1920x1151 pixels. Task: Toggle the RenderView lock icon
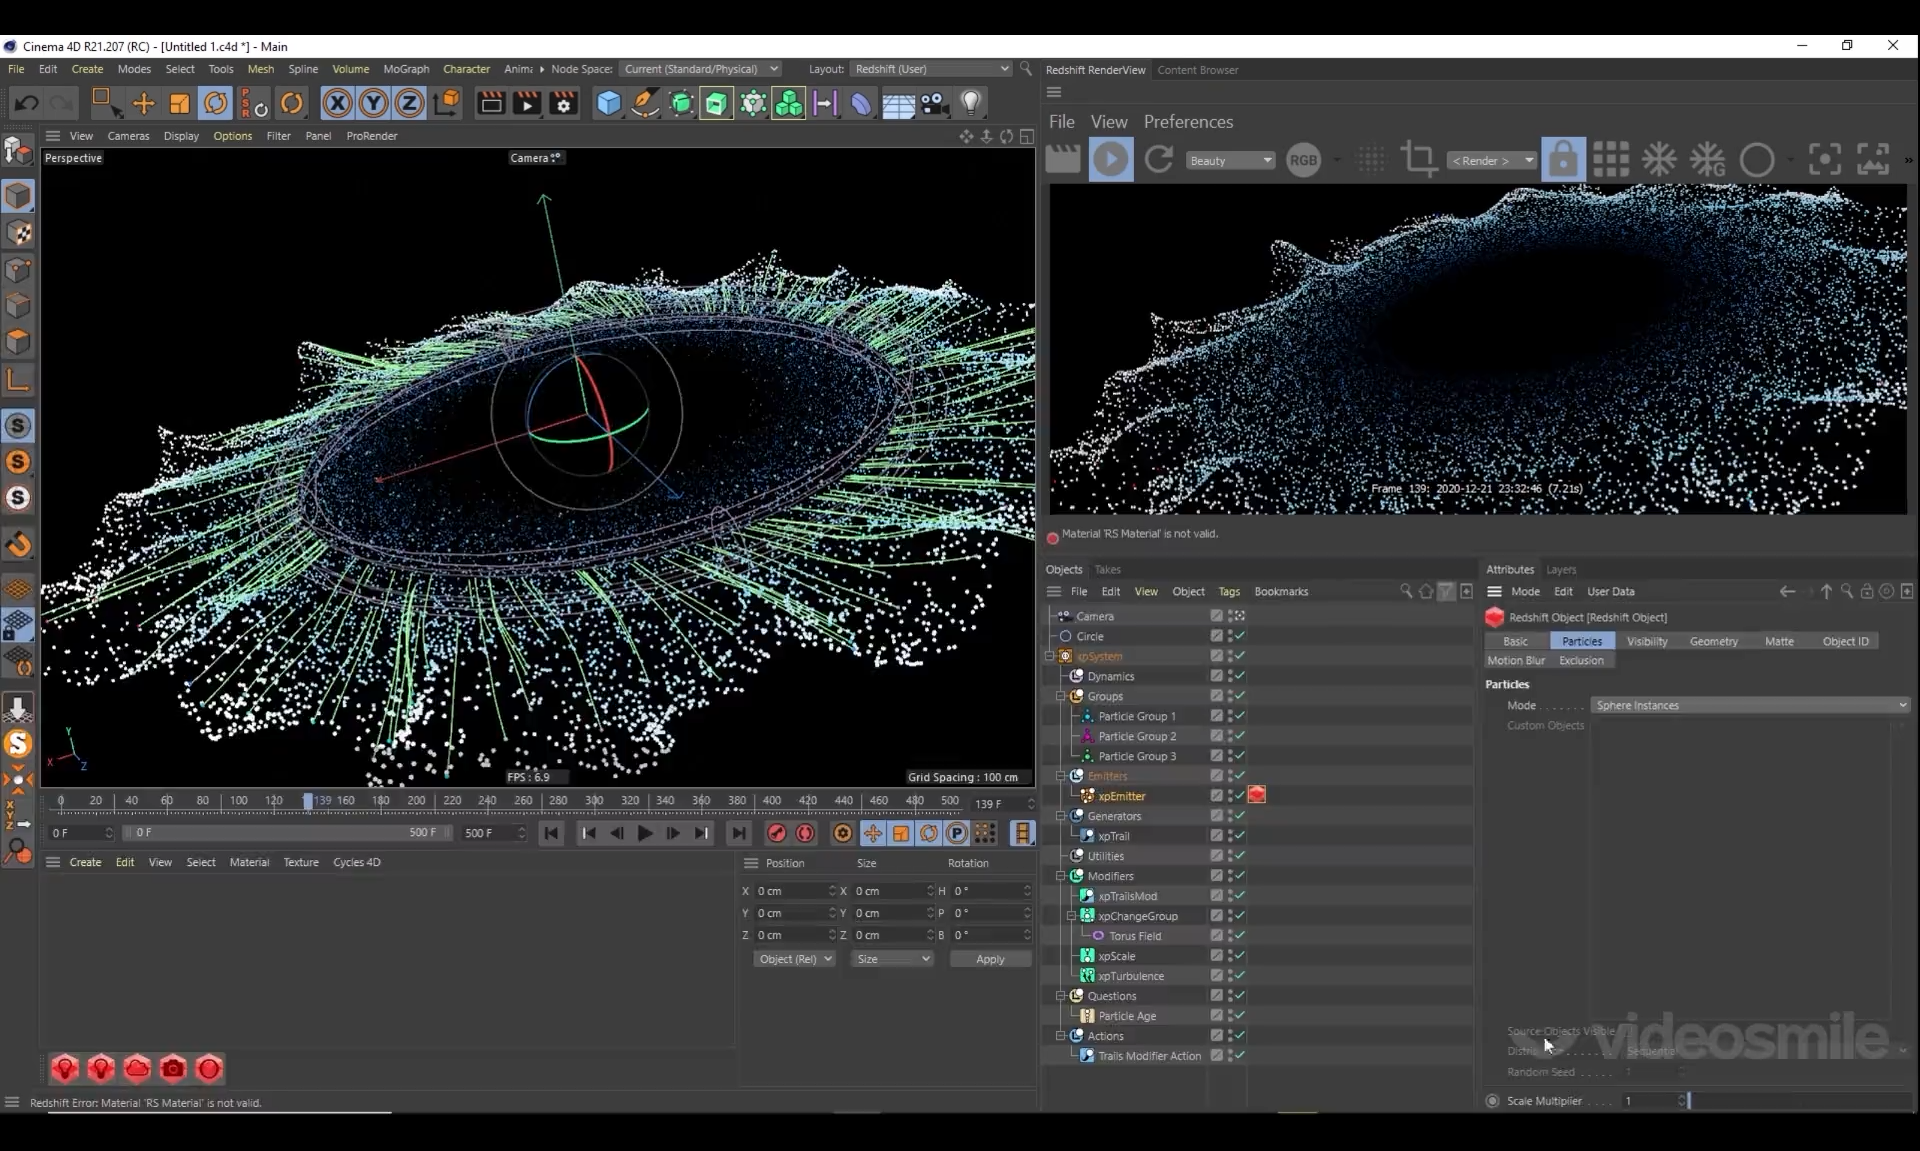tap(1562, 160)
